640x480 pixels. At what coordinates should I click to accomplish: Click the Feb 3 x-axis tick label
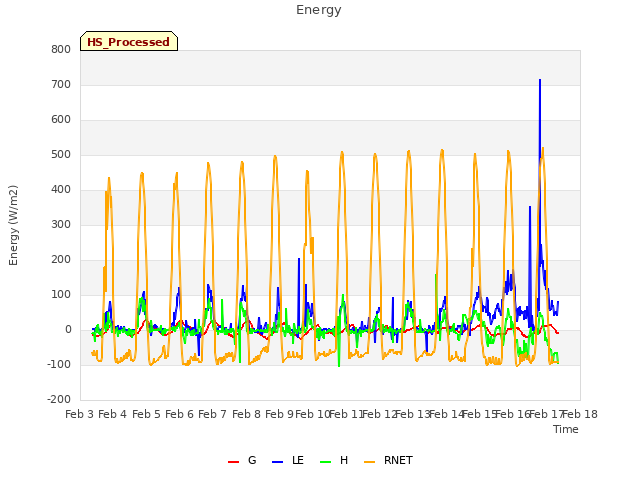(x=79, y=414)
